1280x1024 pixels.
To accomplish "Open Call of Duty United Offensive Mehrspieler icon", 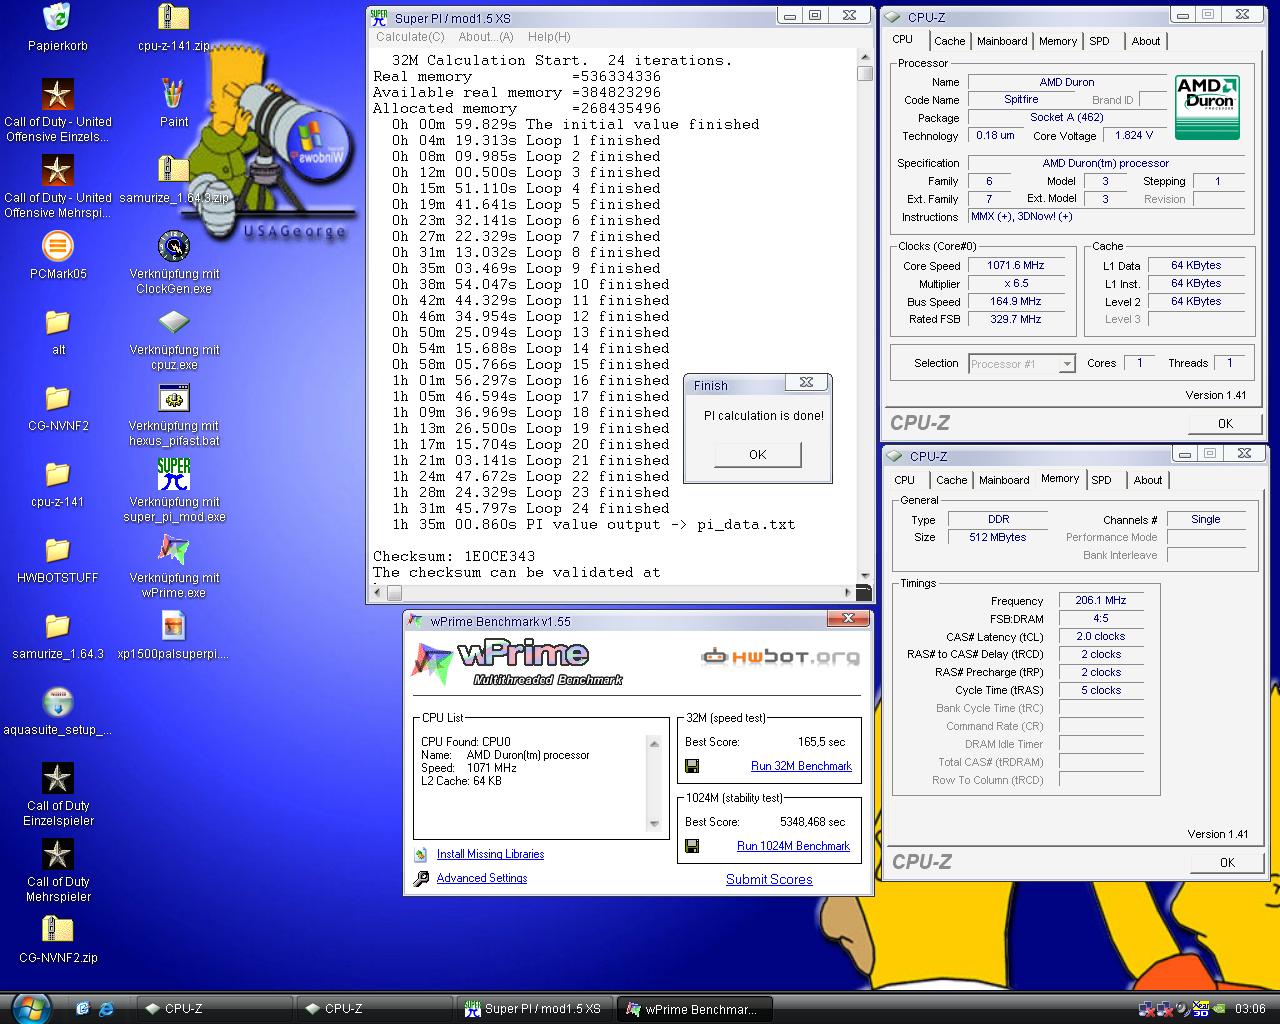I will coord(57,170).
